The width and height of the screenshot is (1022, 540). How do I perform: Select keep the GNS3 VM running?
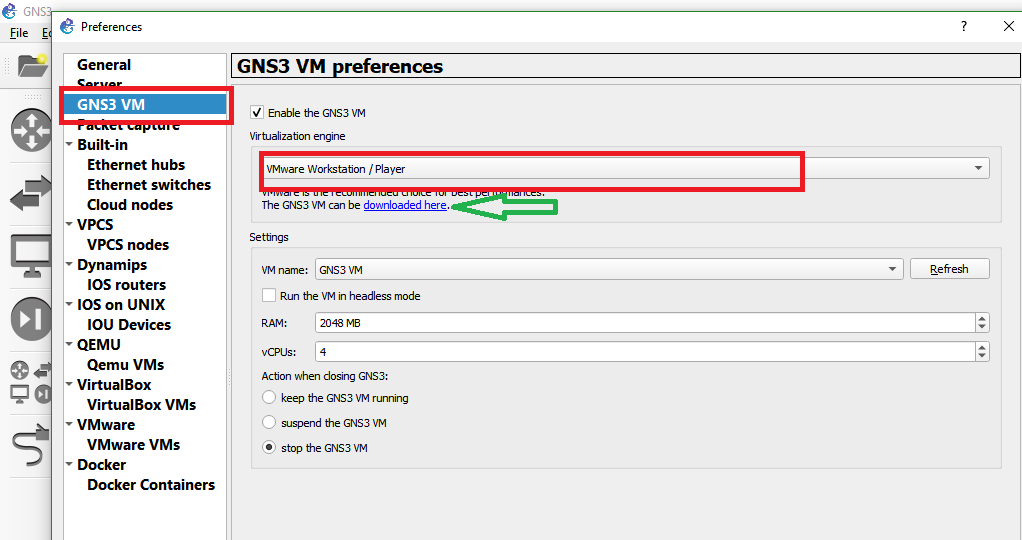point(269,397)
